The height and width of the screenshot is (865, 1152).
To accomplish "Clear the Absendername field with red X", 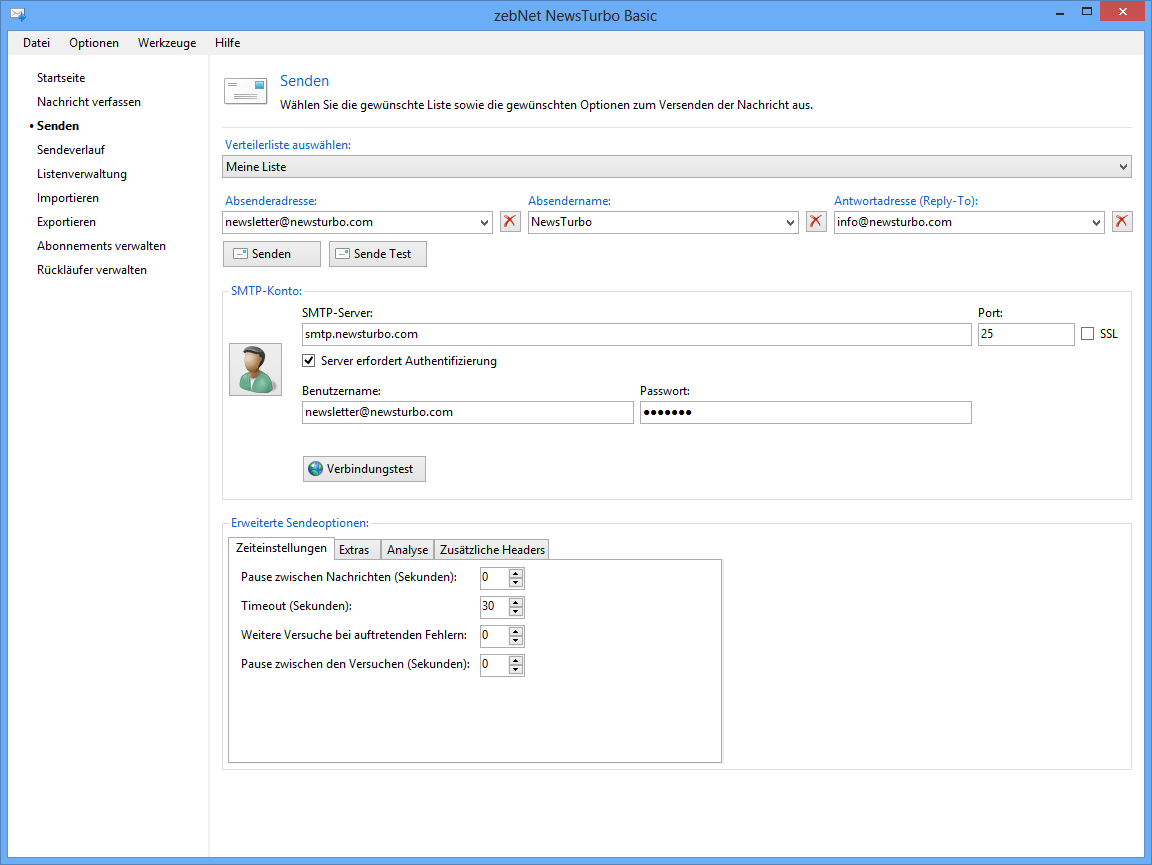I will 816,222.
